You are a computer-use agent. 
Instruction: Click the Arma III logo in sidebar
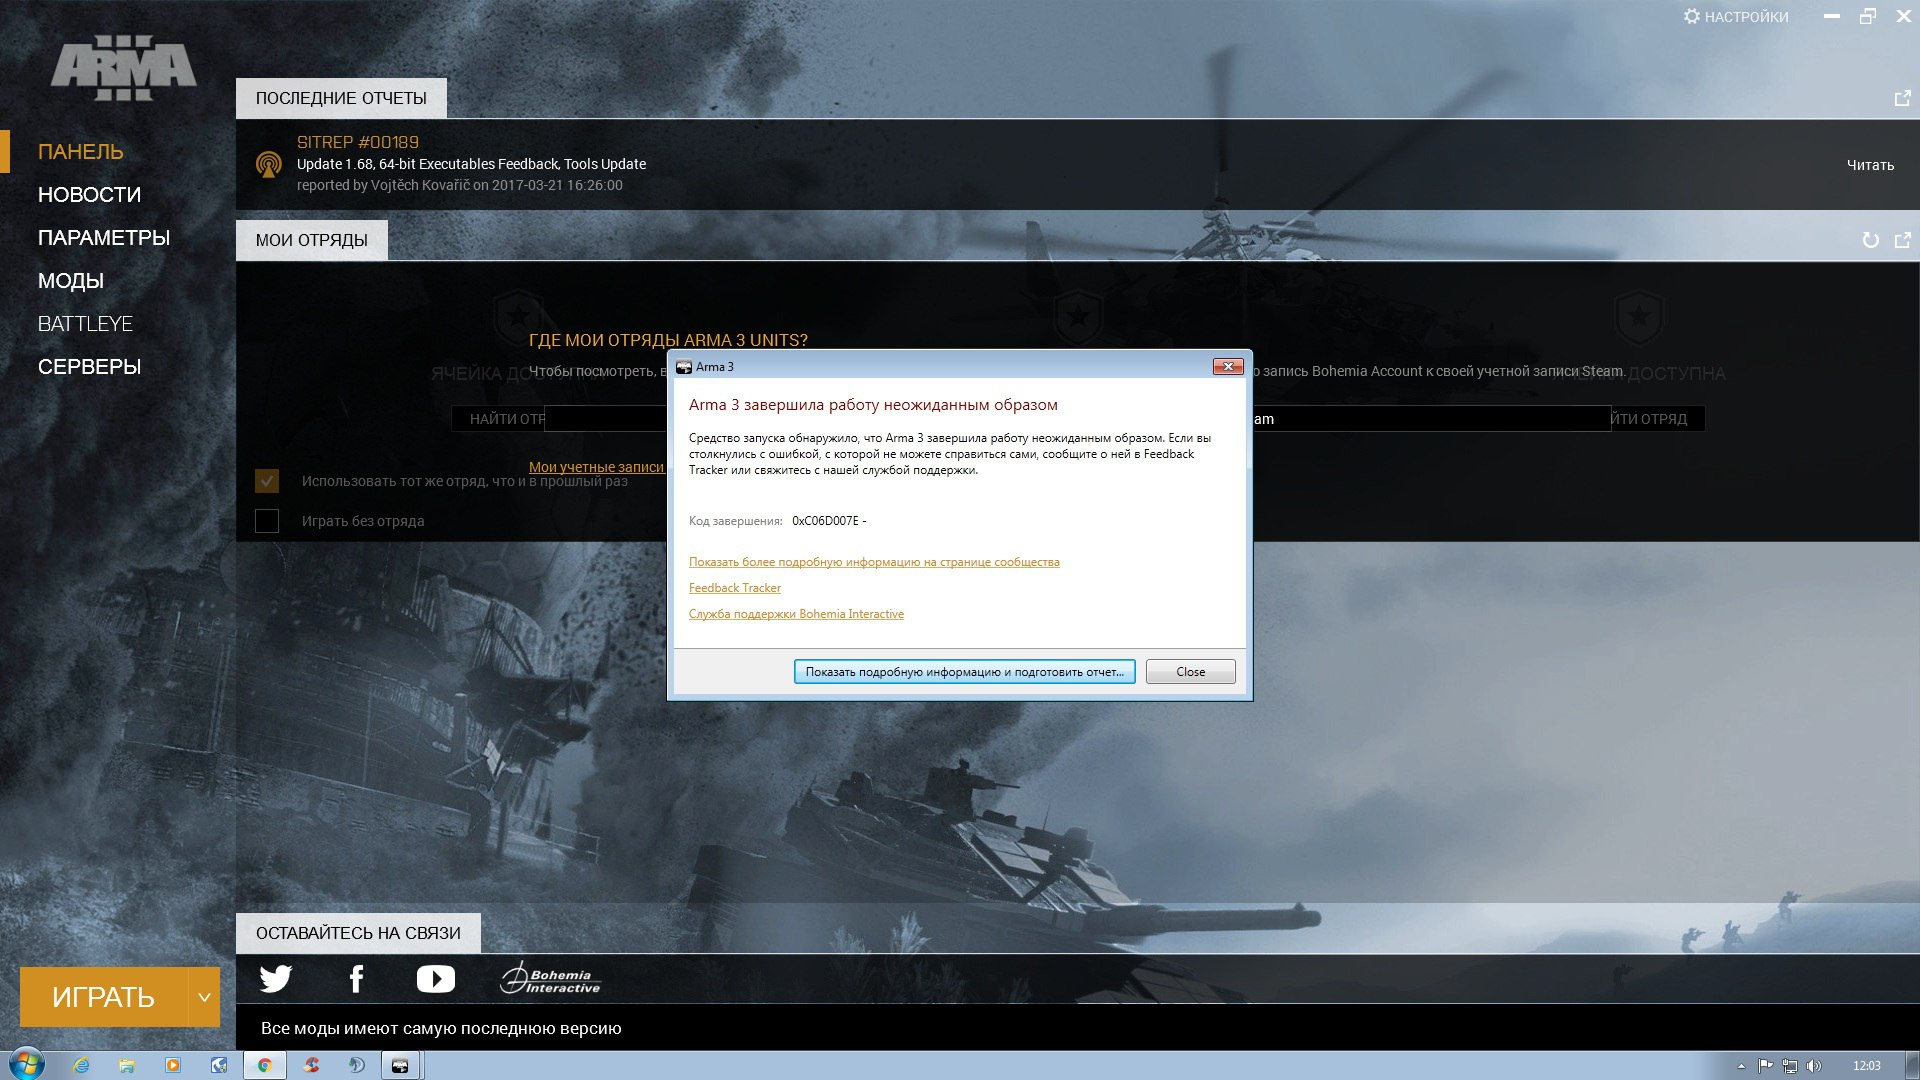[124, 68]
